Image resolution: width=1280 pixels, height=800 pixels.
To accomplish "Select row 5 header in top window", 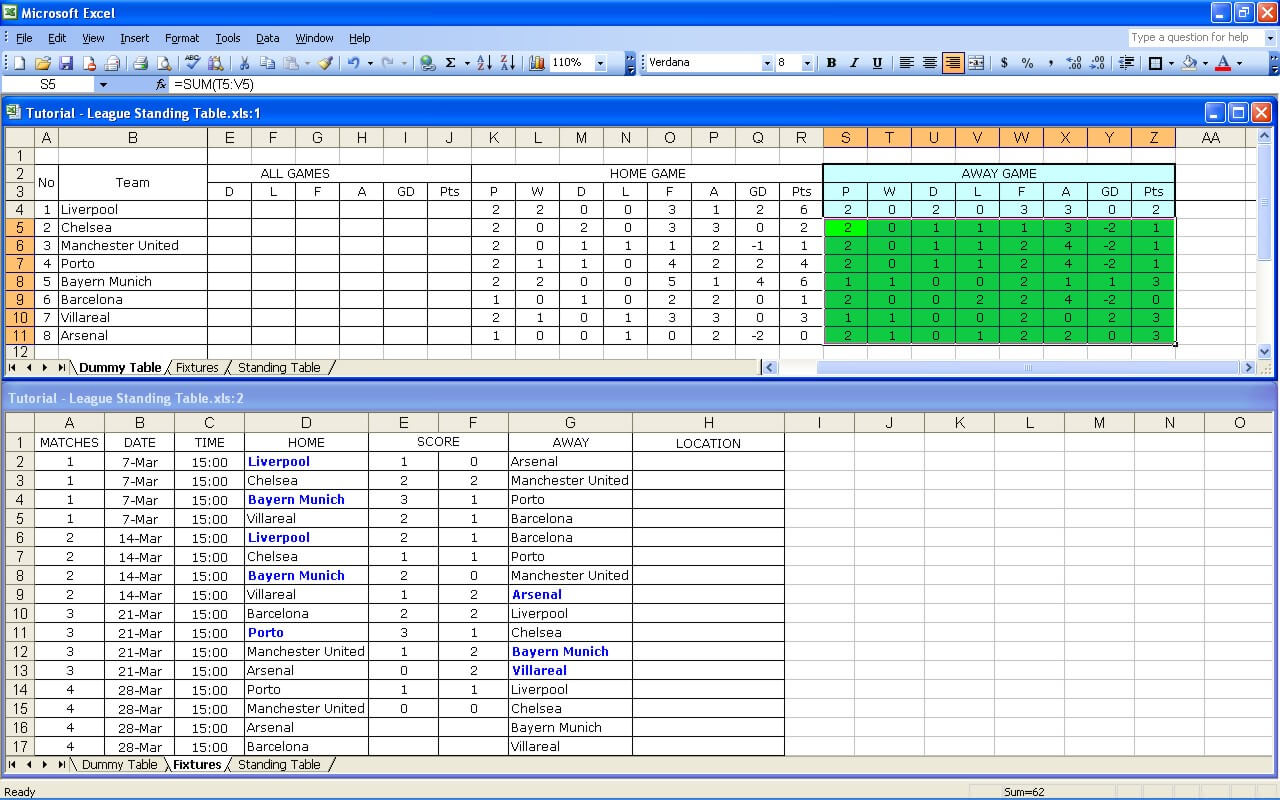I will (20, 228).
